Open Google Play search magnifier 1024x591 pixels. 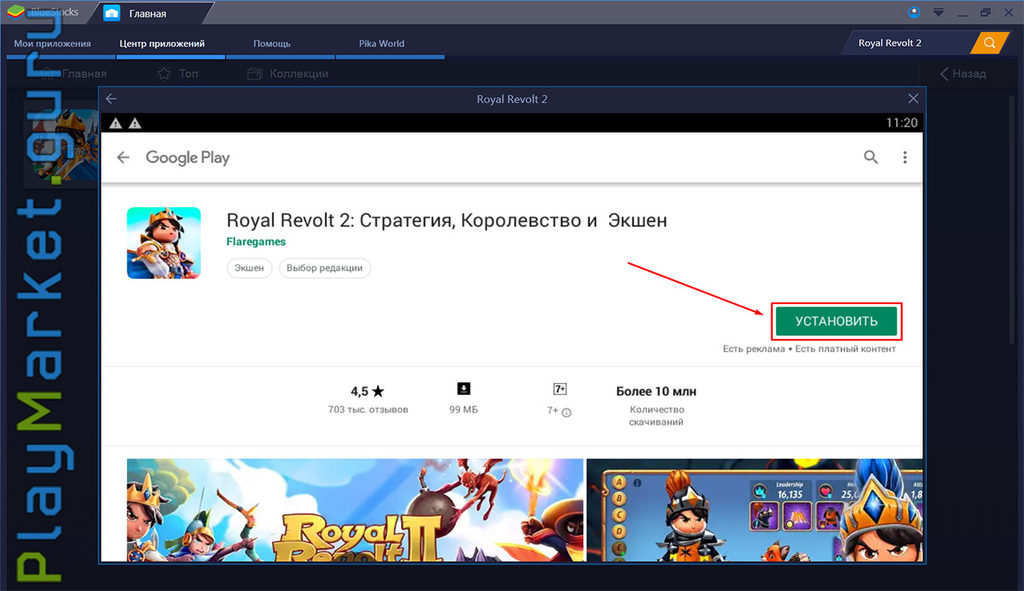[871, 157]
